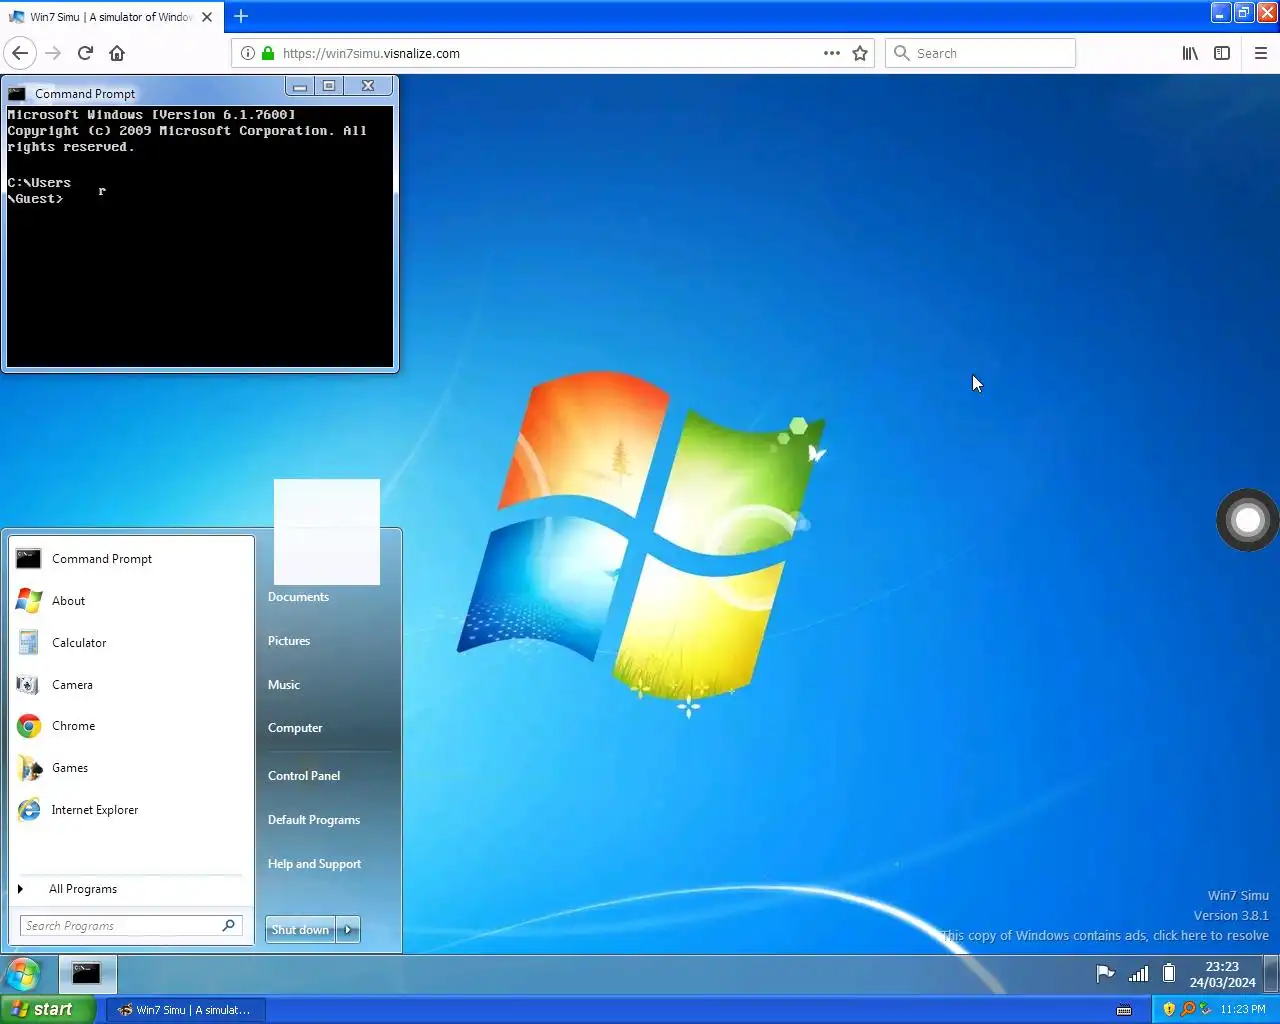This screenshot has height=1024, width=1280.
Task: Open Music in the Start menu
Action: point(284,685)
